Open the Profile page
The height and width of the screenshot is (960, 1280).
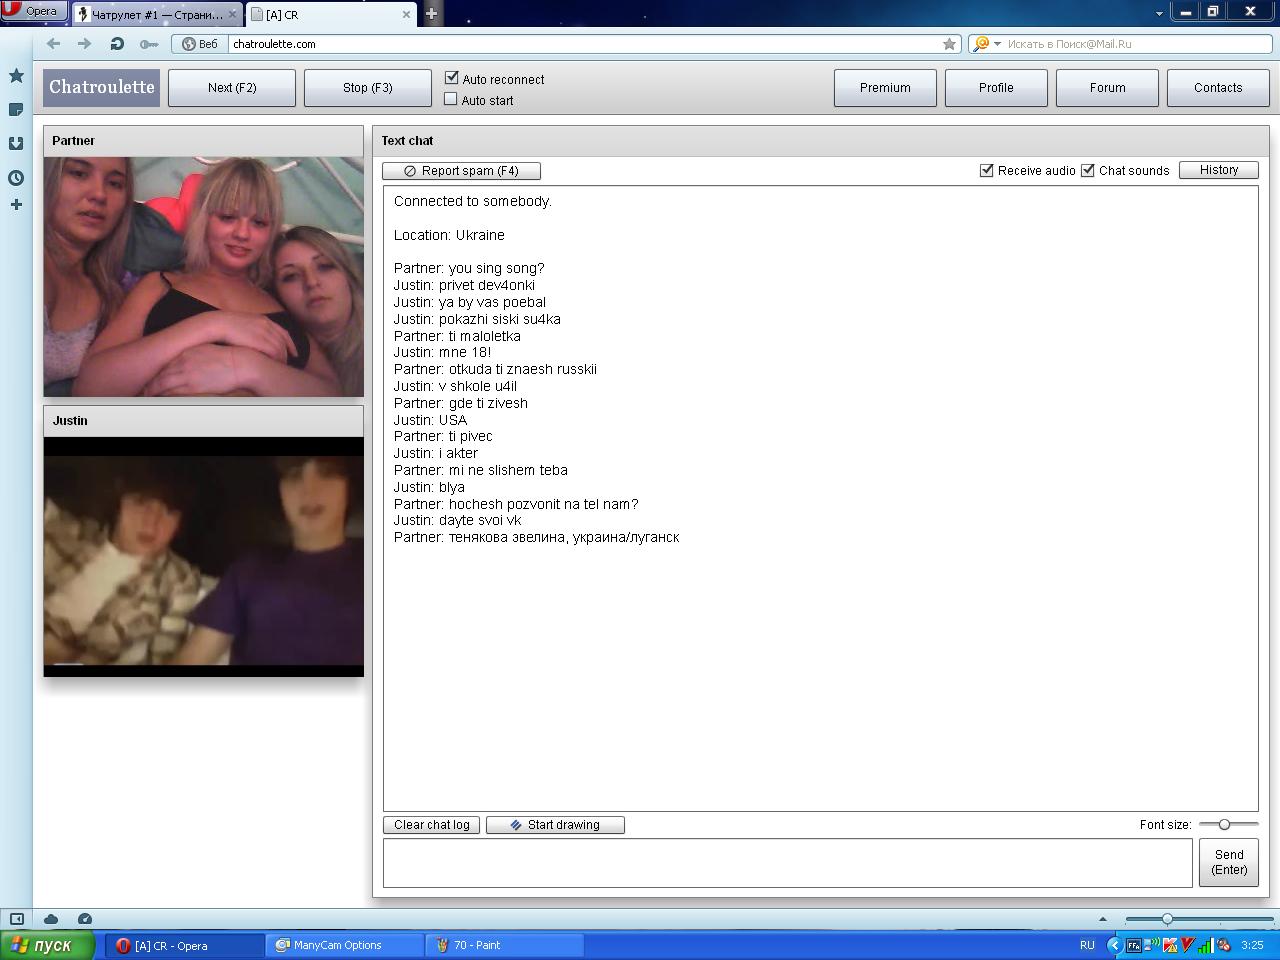(x=996, y=88)
